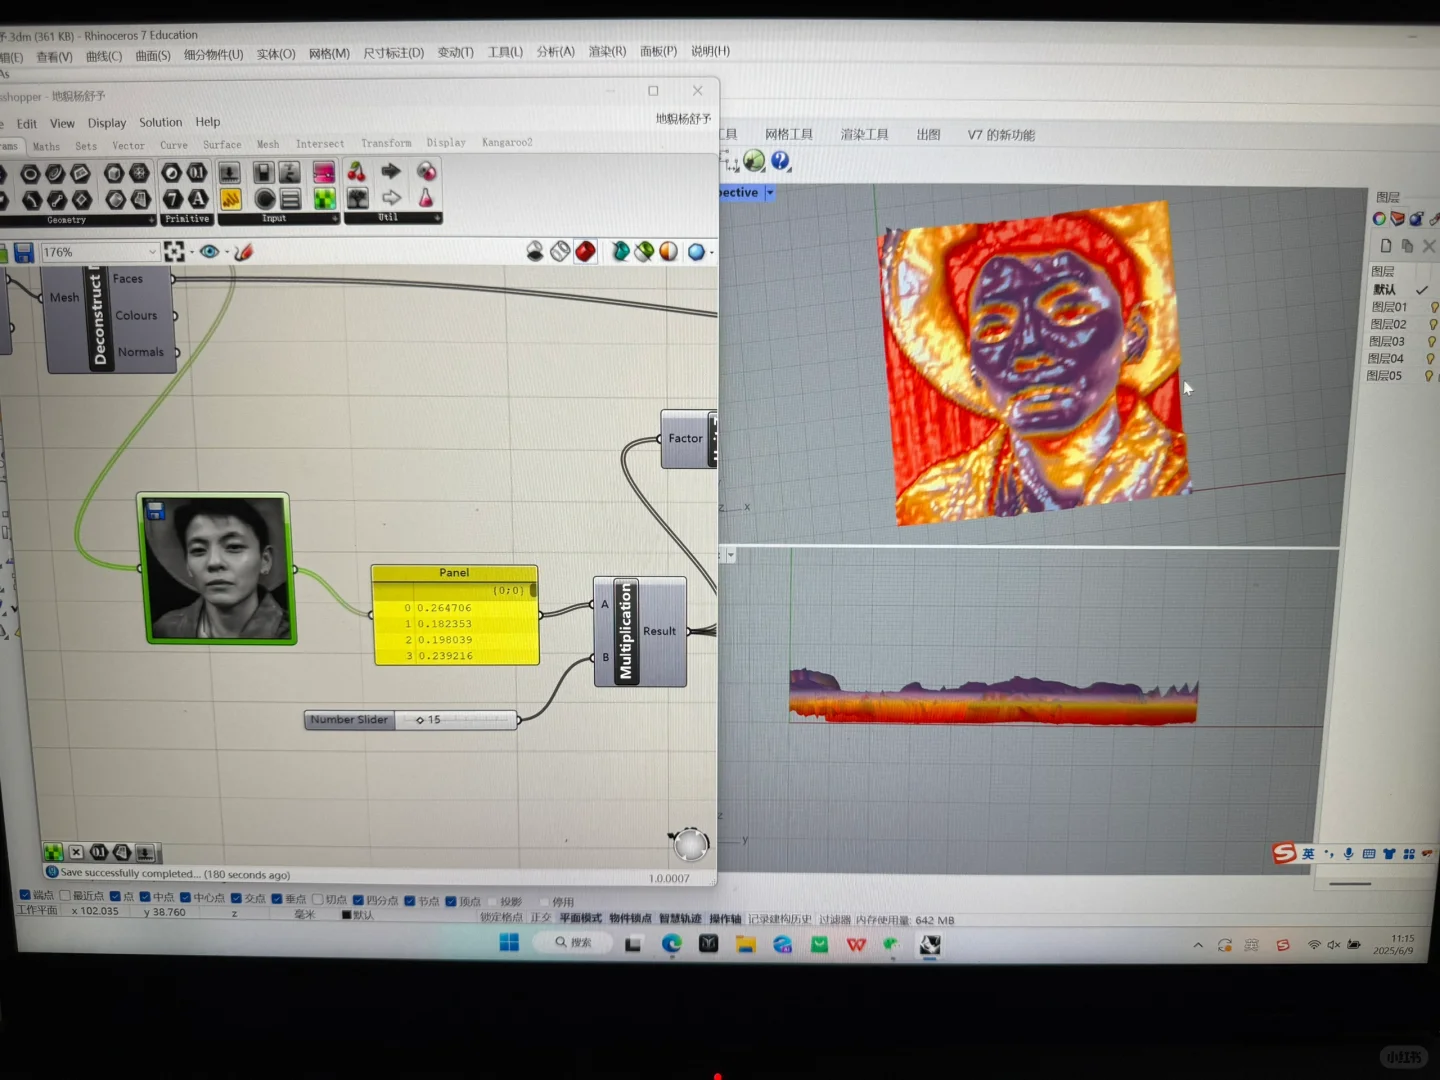This screenshot has height=1080, width=1440.
Task: Select layer 图层03 in the layers list
Action: tap(1387, 341)
